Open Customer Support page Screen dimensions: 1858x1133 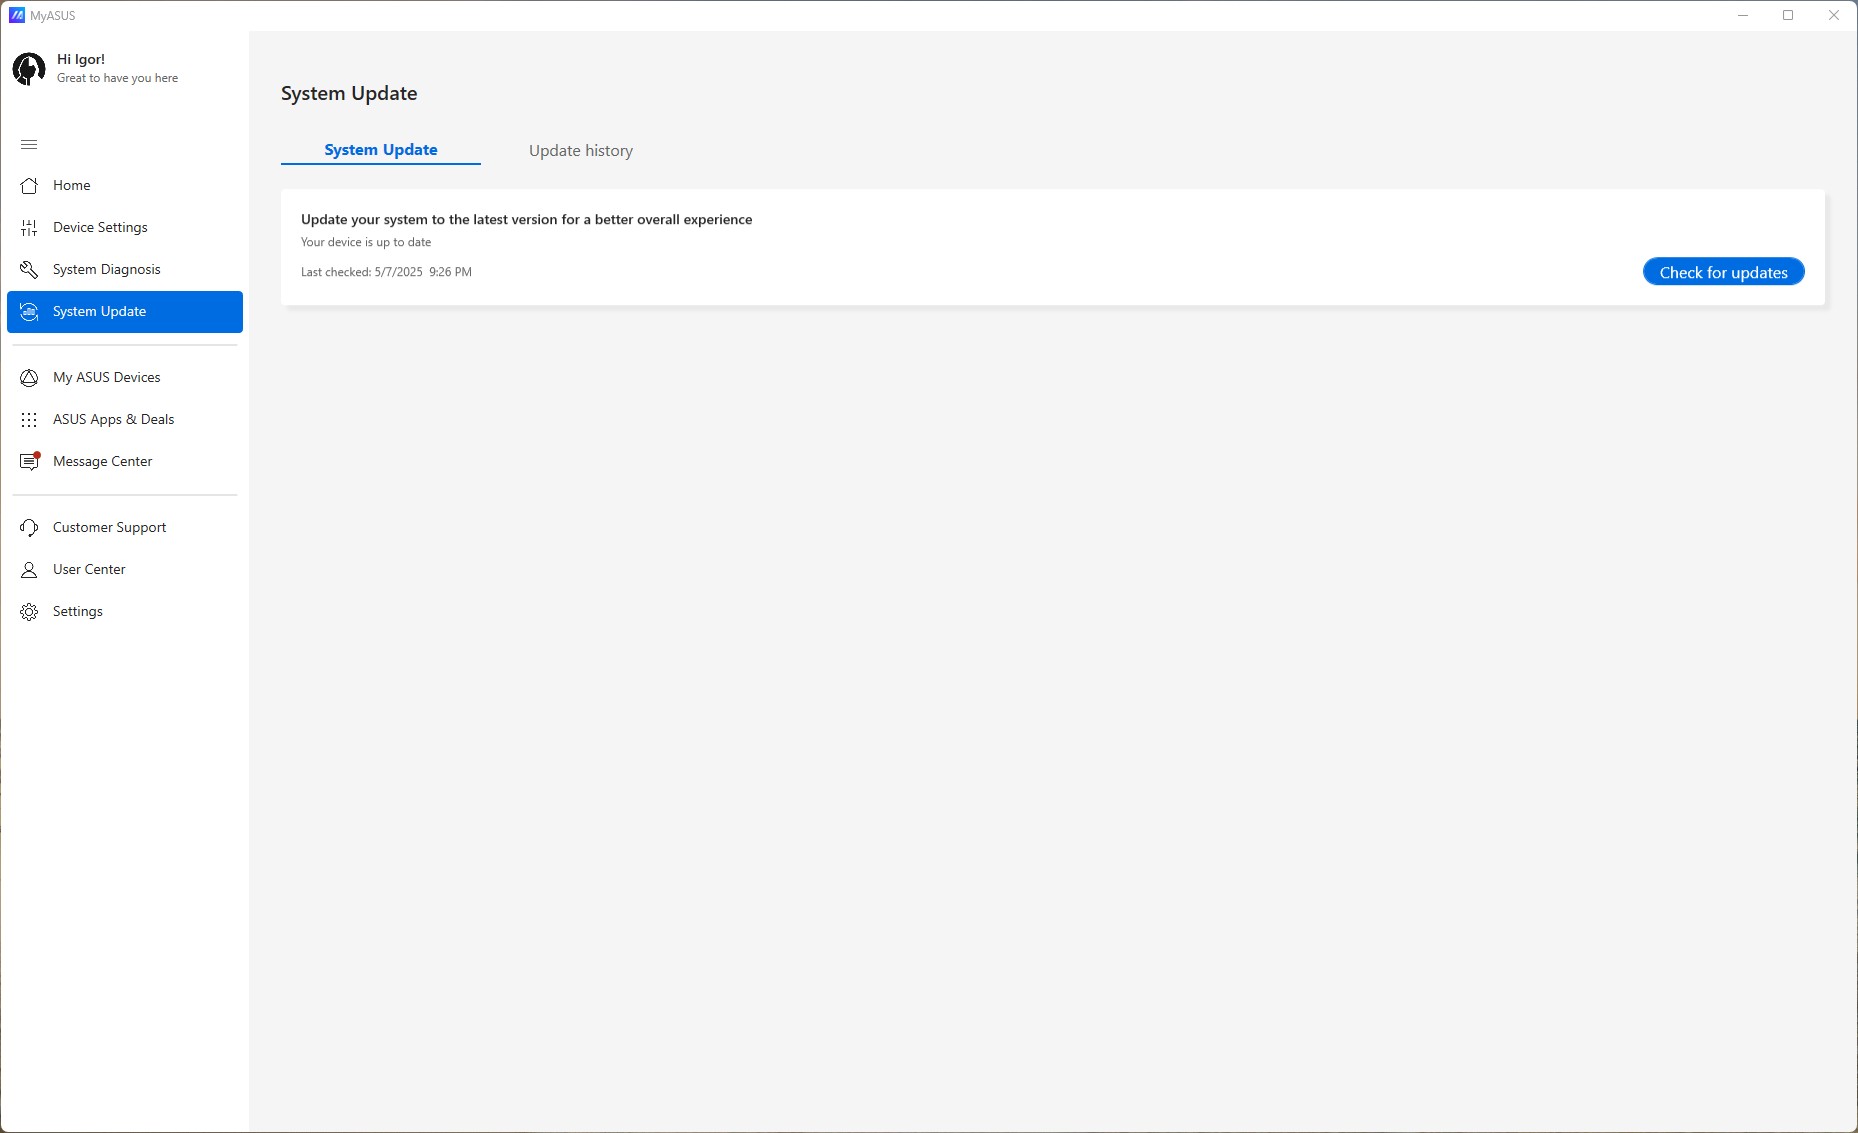(x=125, y=528)
